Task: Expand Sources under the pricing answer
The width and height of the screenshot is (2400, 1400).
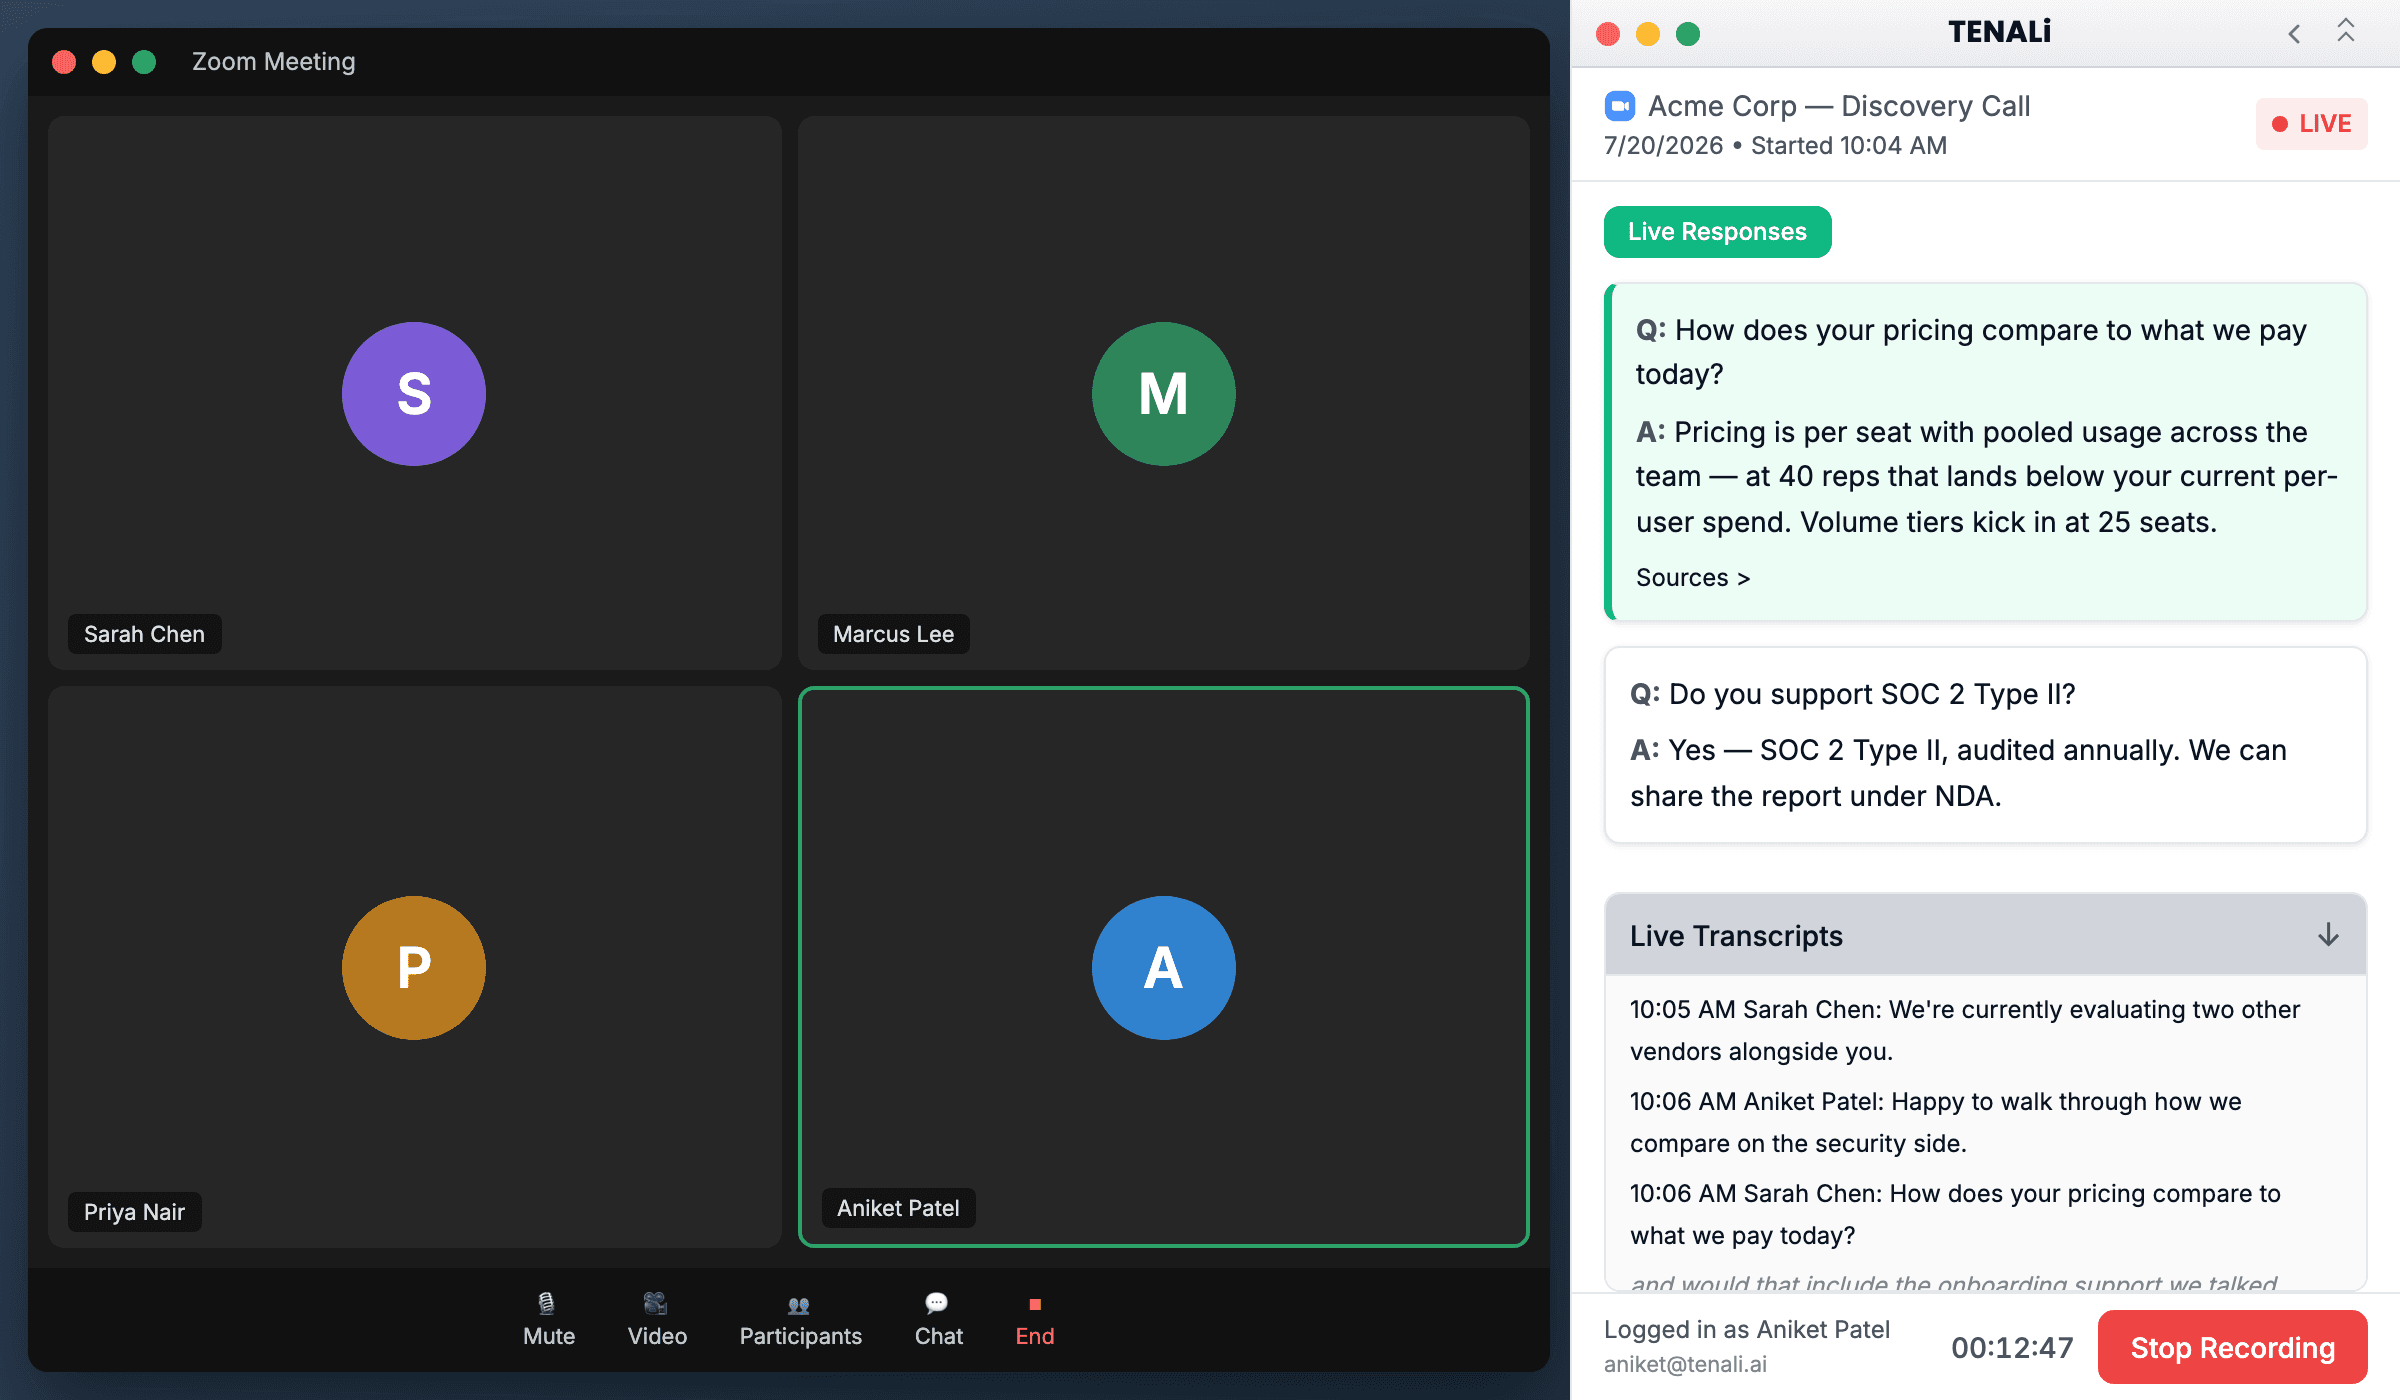Action: point(1692,578)
